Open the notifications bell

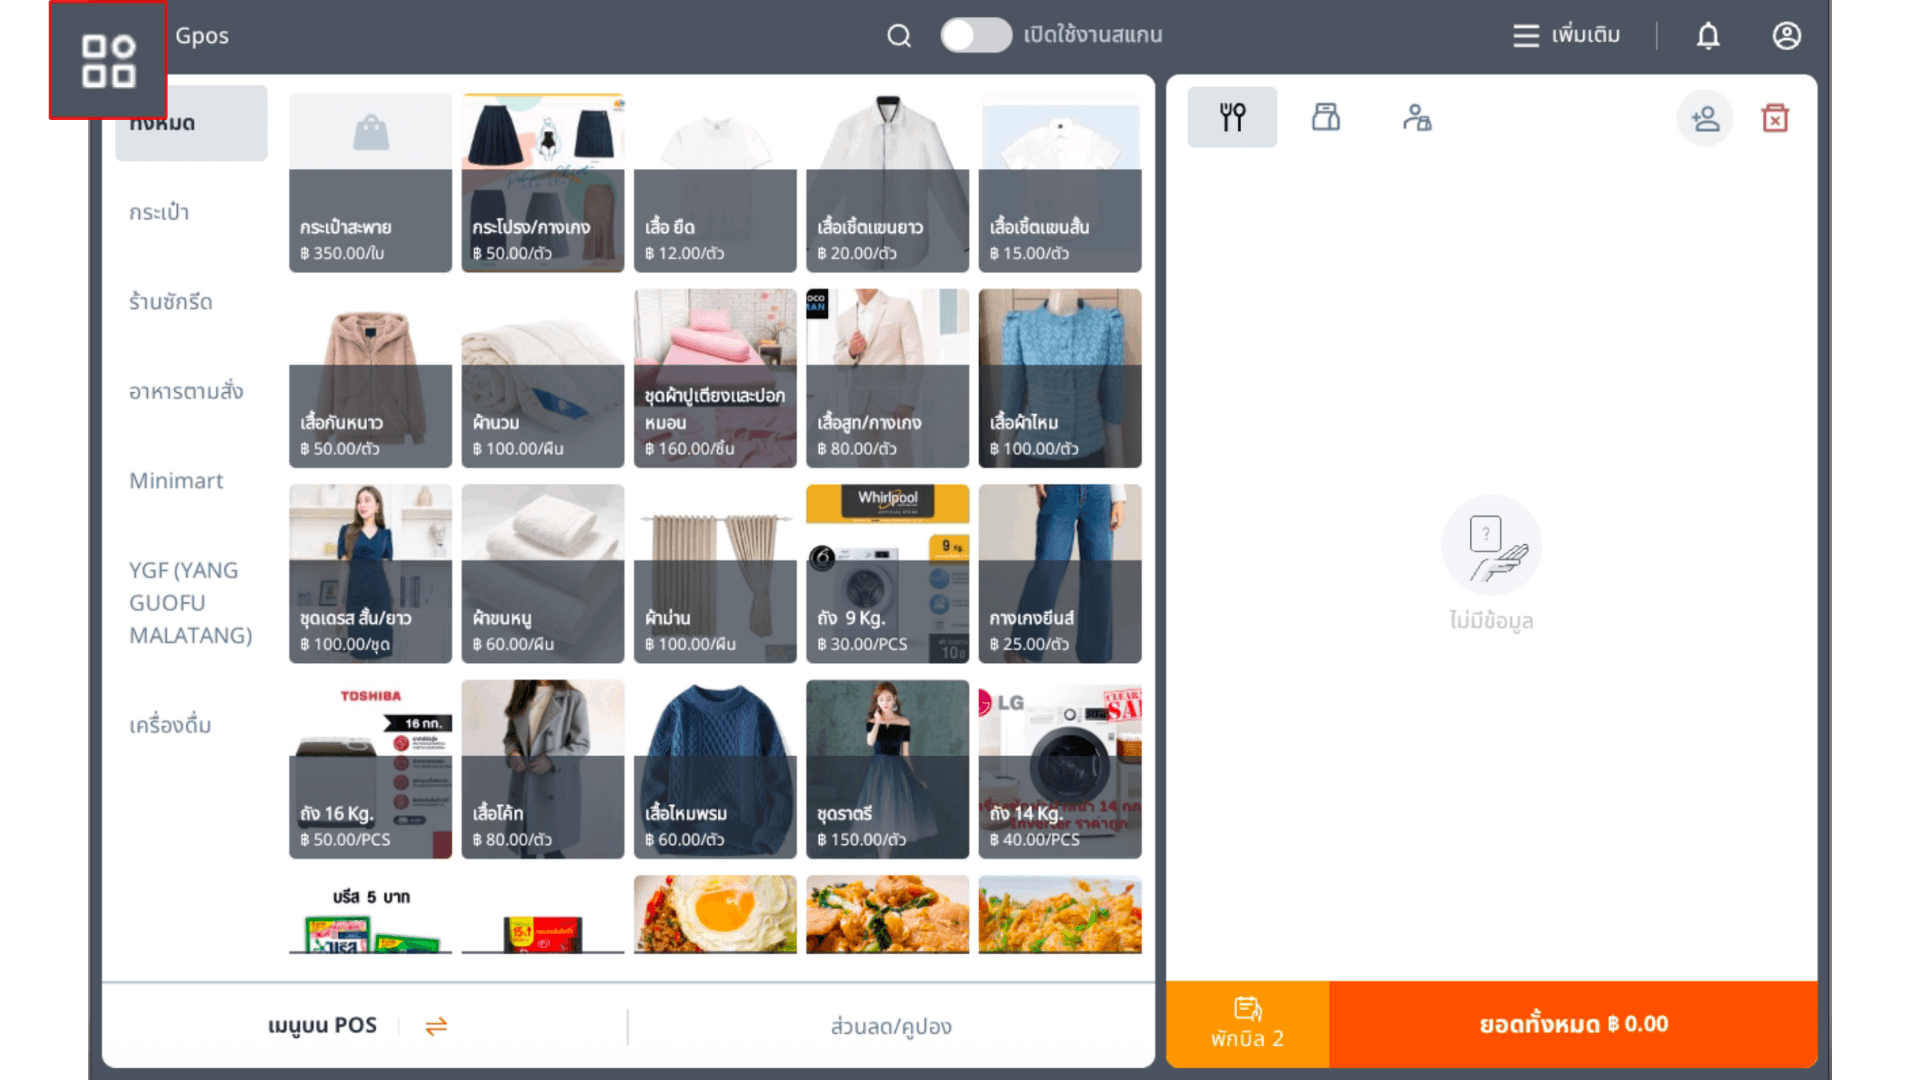click(x=1708, y=36)
